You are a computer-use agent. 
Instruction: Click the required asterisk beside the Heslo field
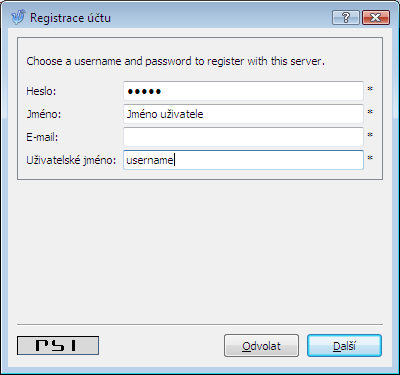coord(370,89)
